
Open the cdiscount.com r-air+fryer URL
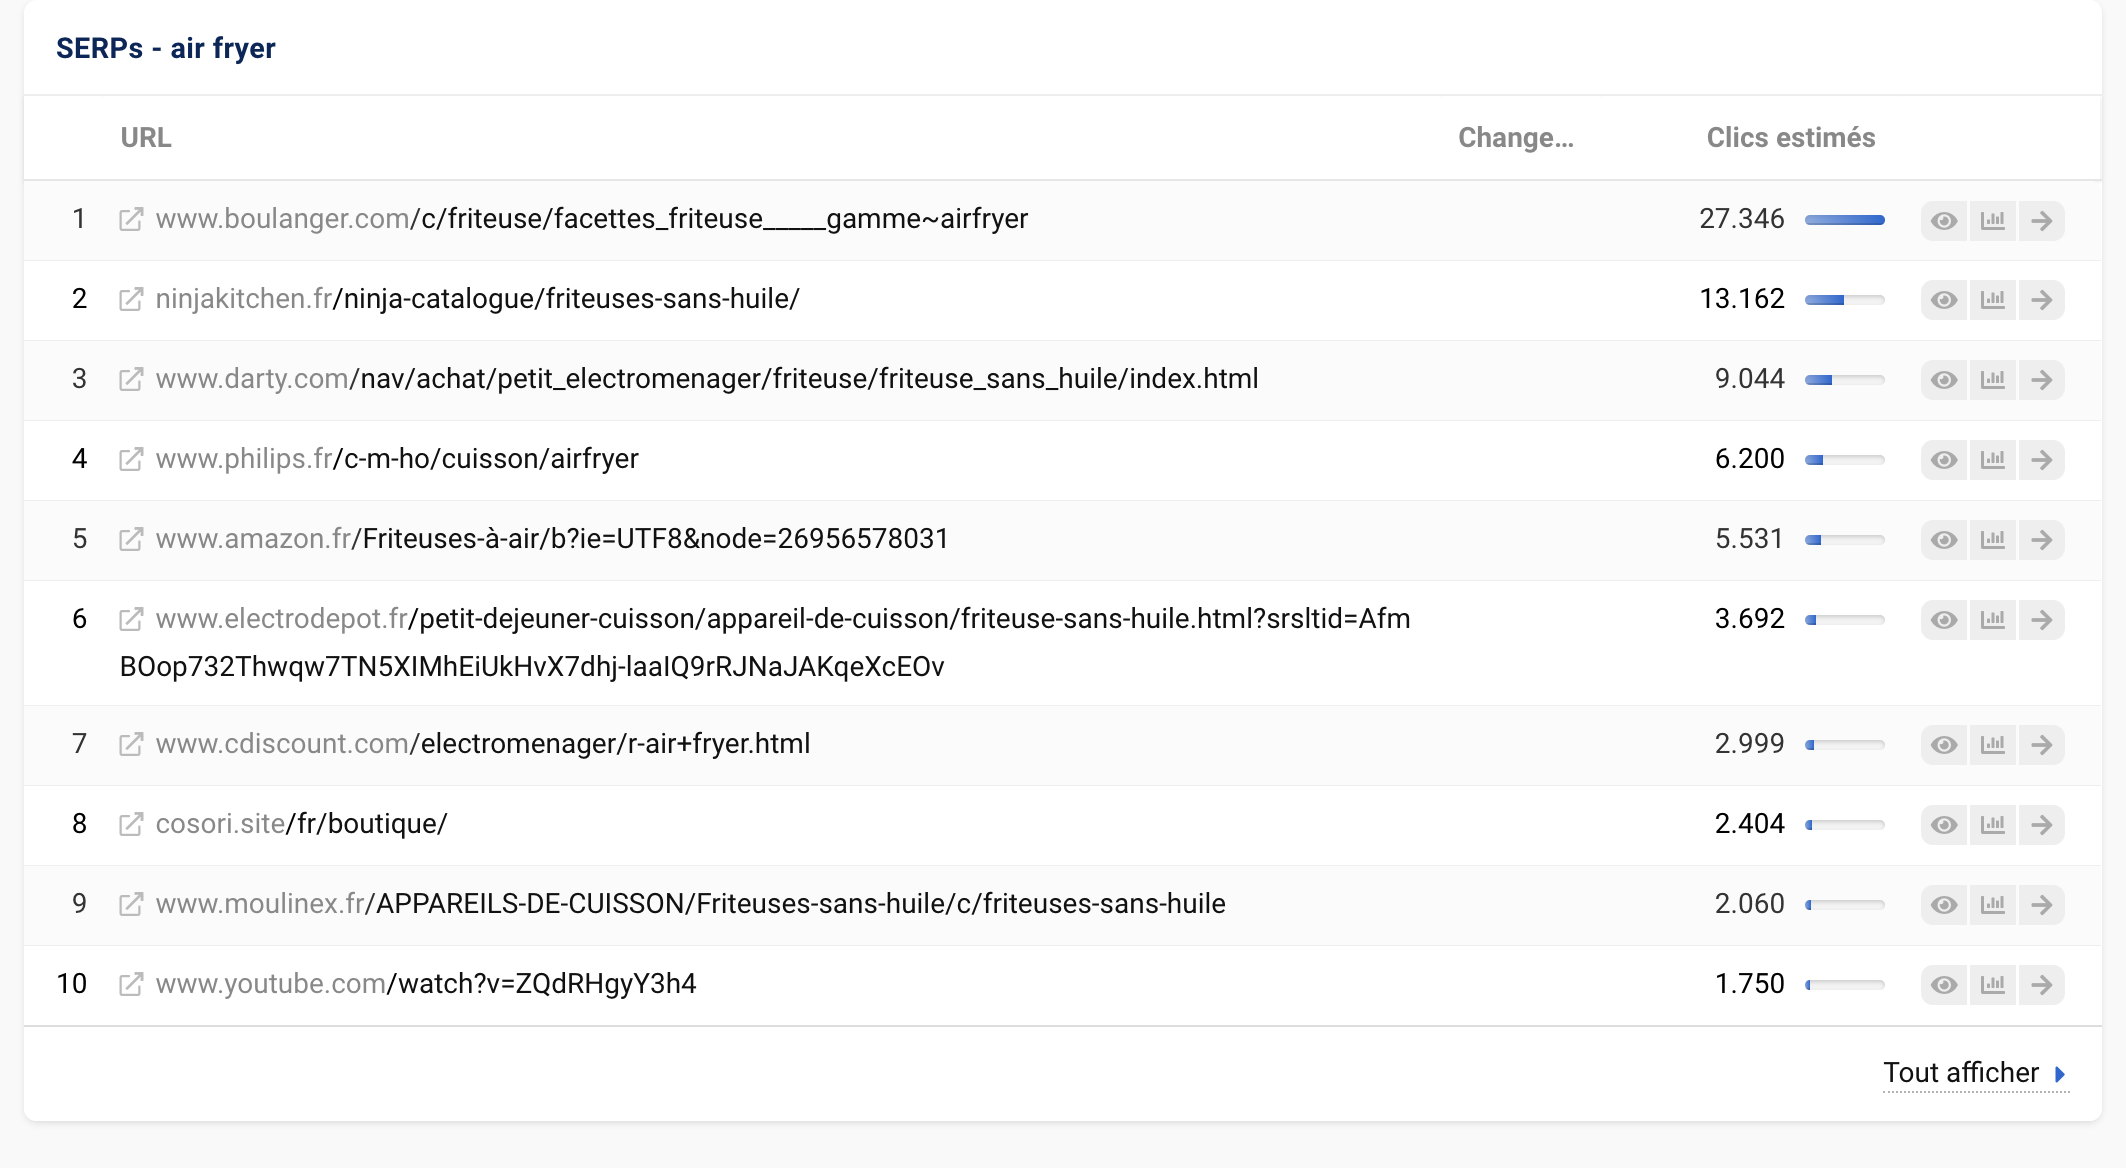click(483, 744)
